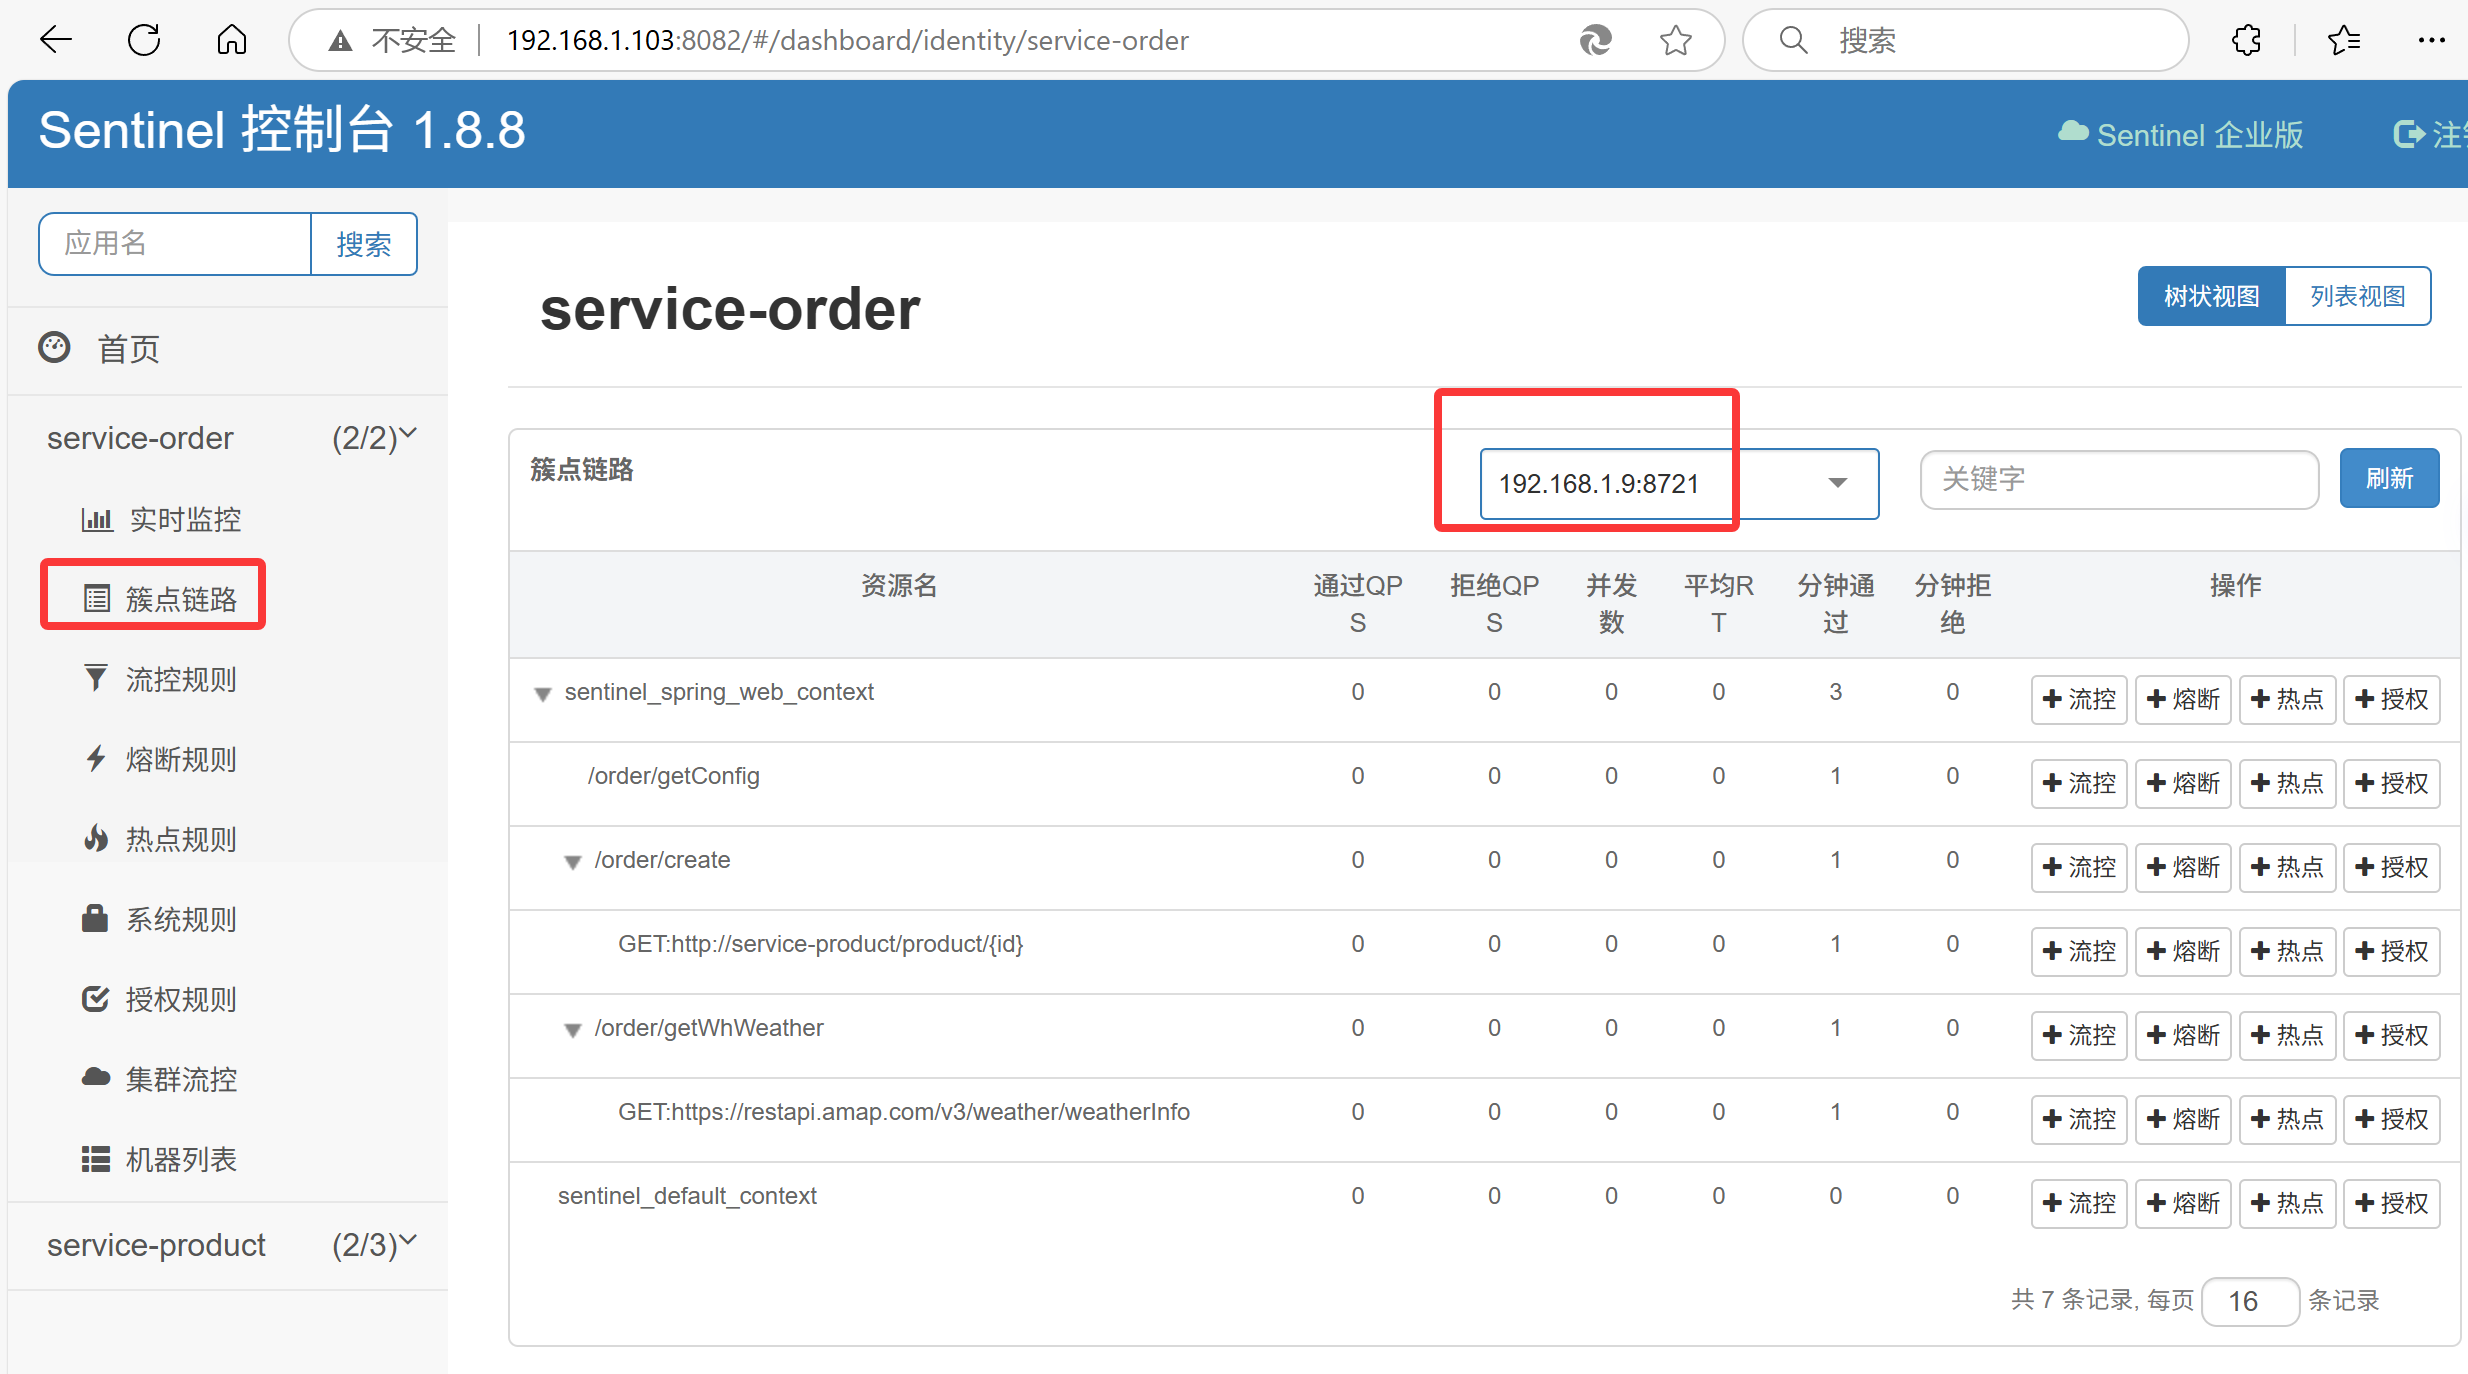Go to 首页 in sidebar

128,349
